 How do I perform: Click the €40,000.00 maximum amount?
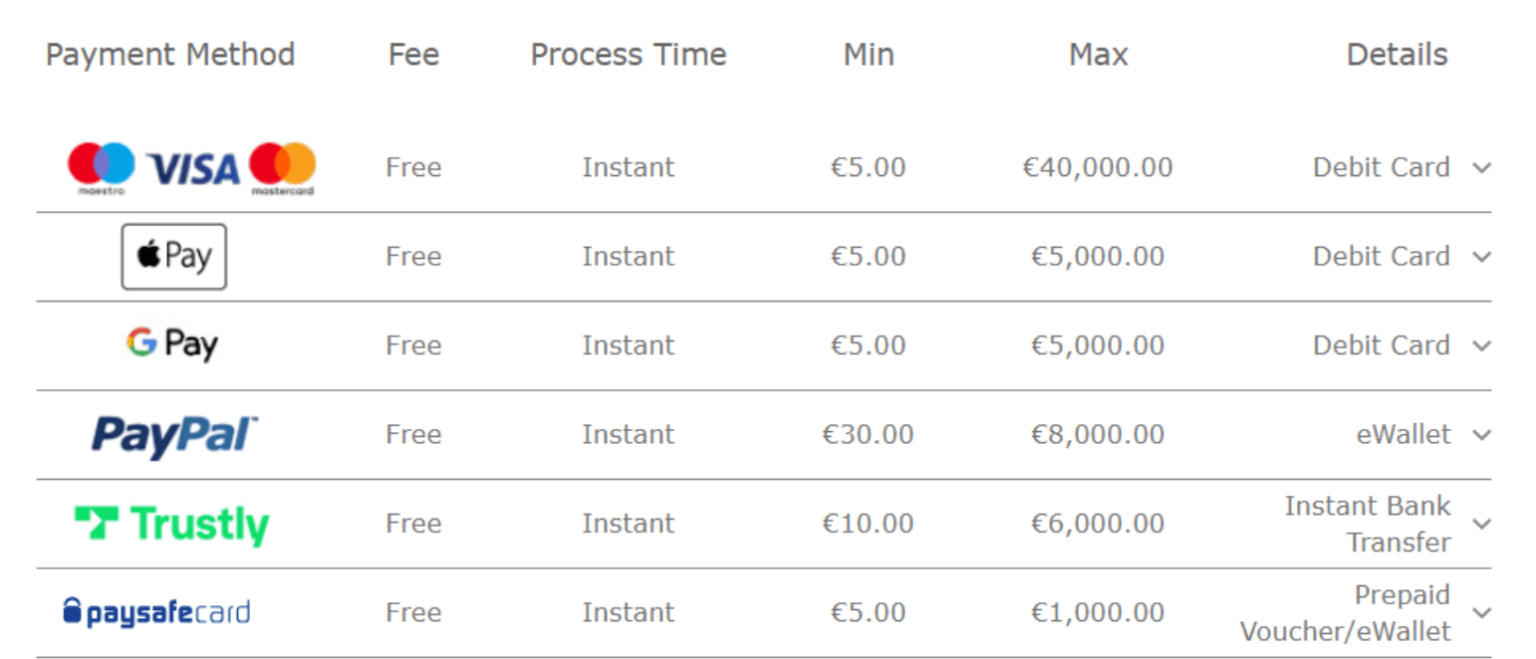point(1097,167)
